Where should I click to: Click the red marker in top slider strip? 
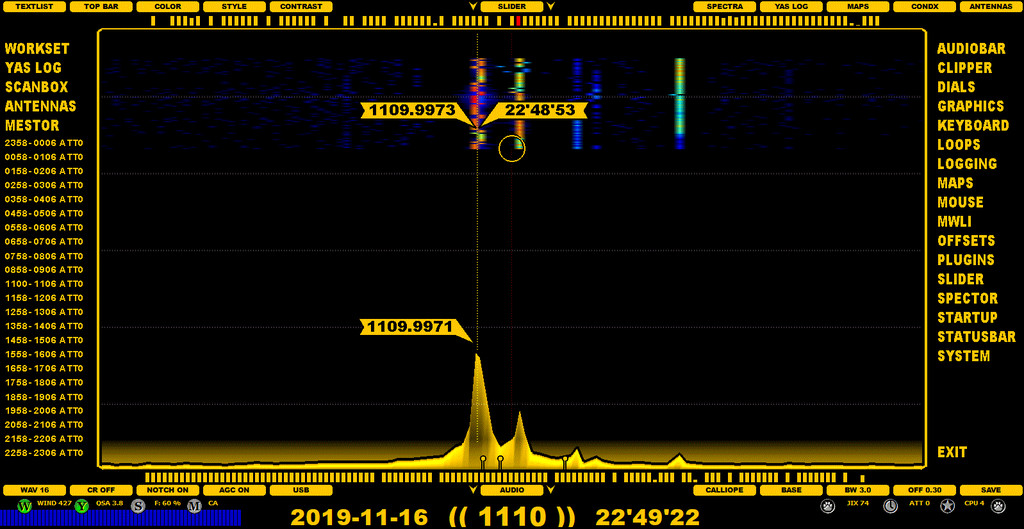tap(518, 20)
